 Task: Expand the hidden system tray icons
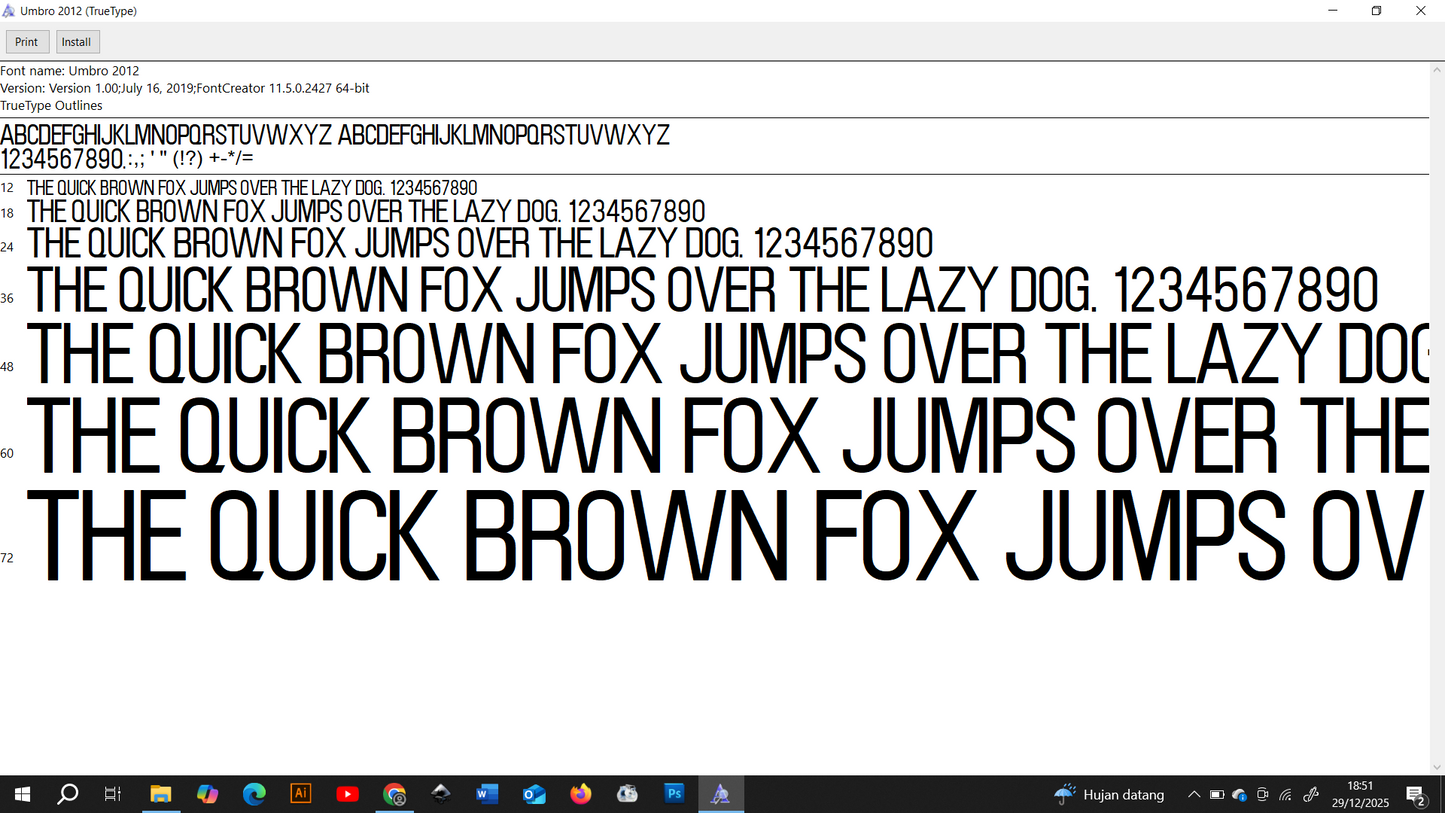(x=1194, y=795)
